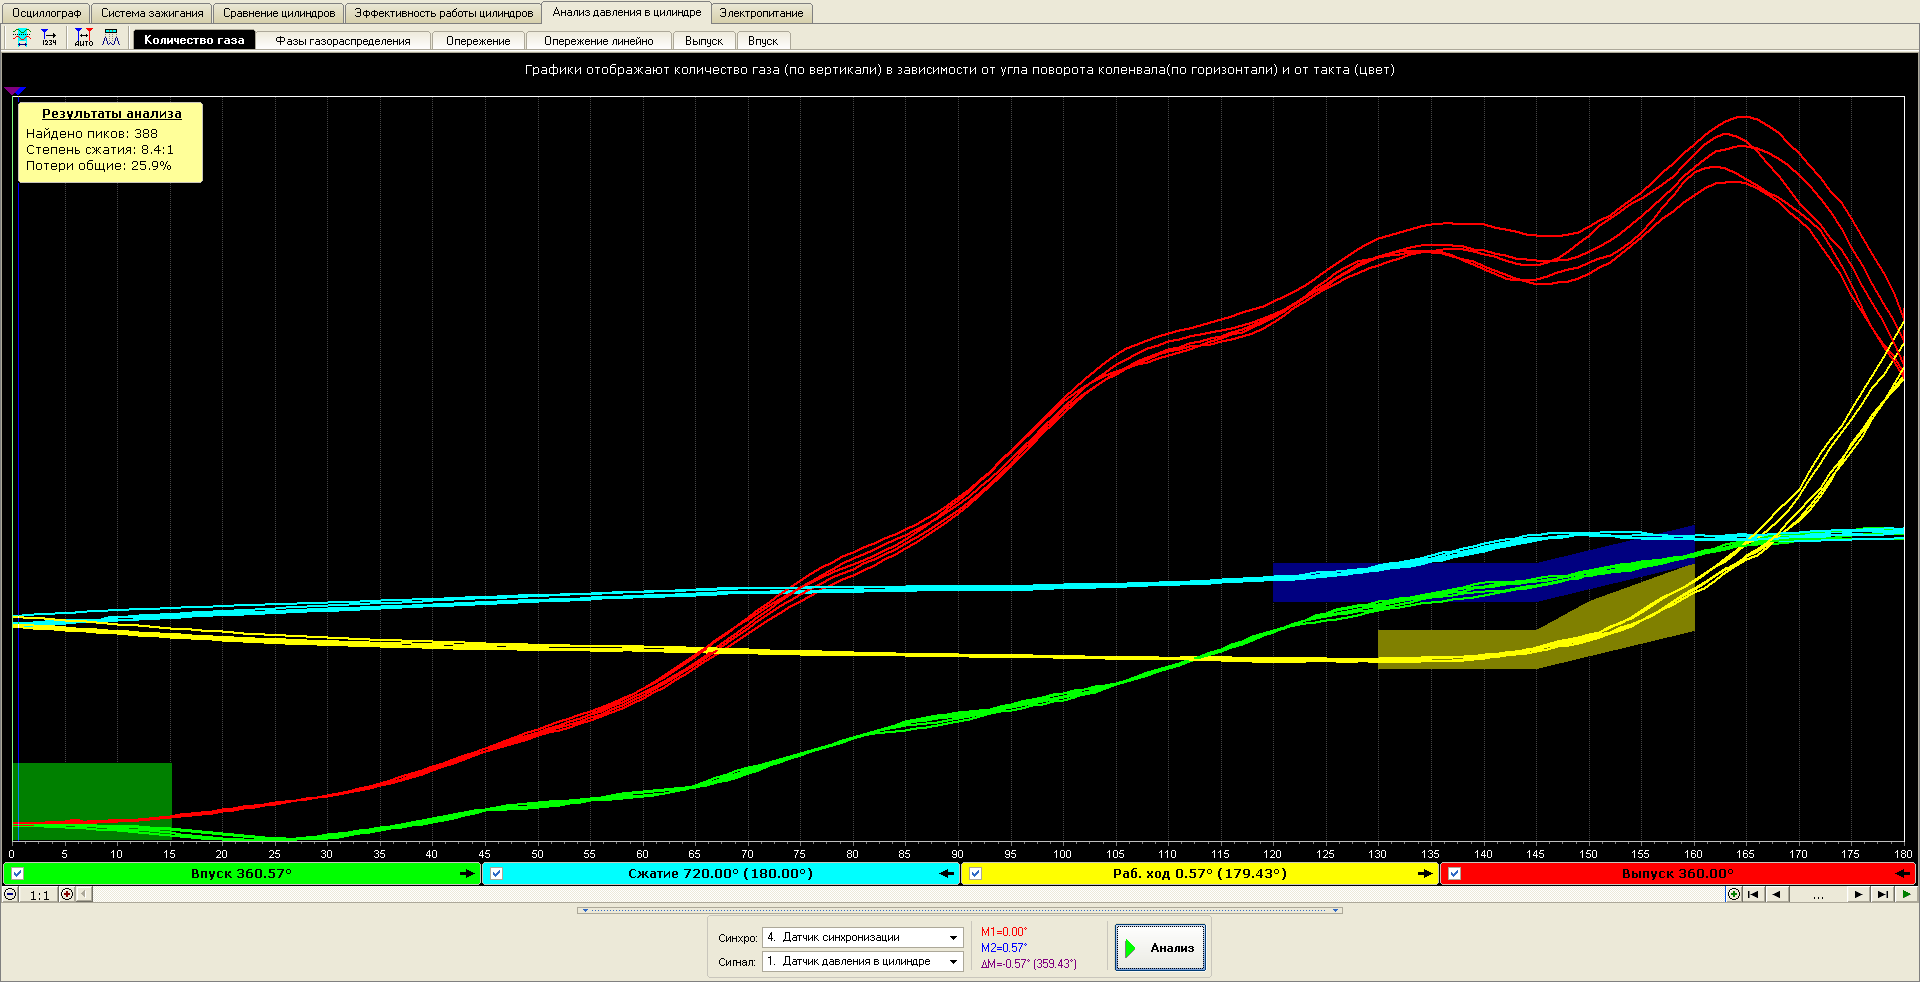Open the Электропитание tab
Image resolution: width=1920 pixels, height=982 pixels.
pyautogui.click(x=761, y=13)
